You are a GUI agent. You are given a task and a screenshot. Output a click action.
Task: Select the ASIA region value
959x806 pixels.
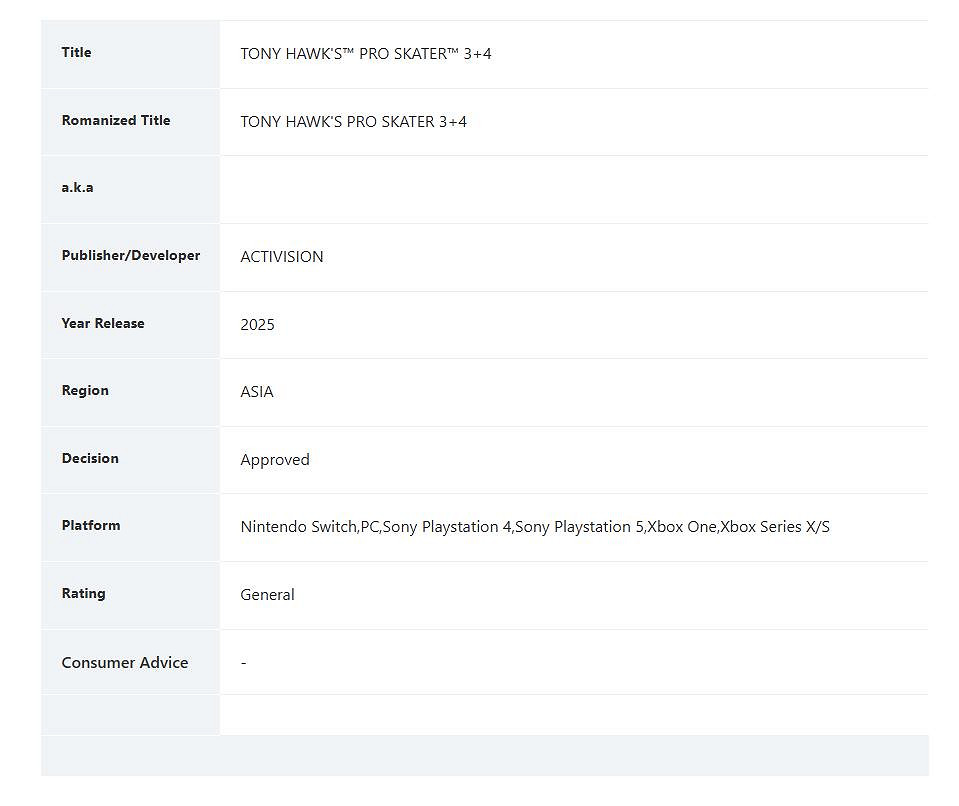(x=257, y=392)
